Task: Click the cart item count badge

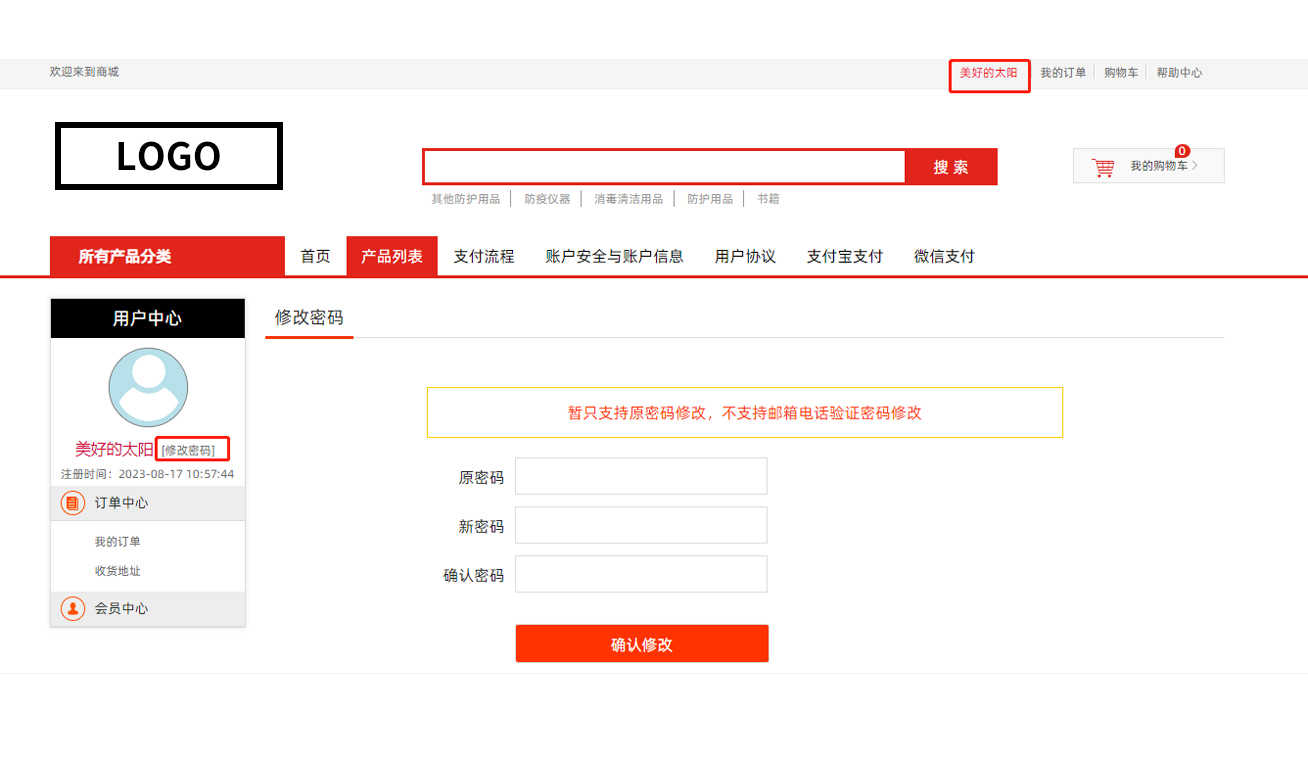Action: (x=1182, y=151)
